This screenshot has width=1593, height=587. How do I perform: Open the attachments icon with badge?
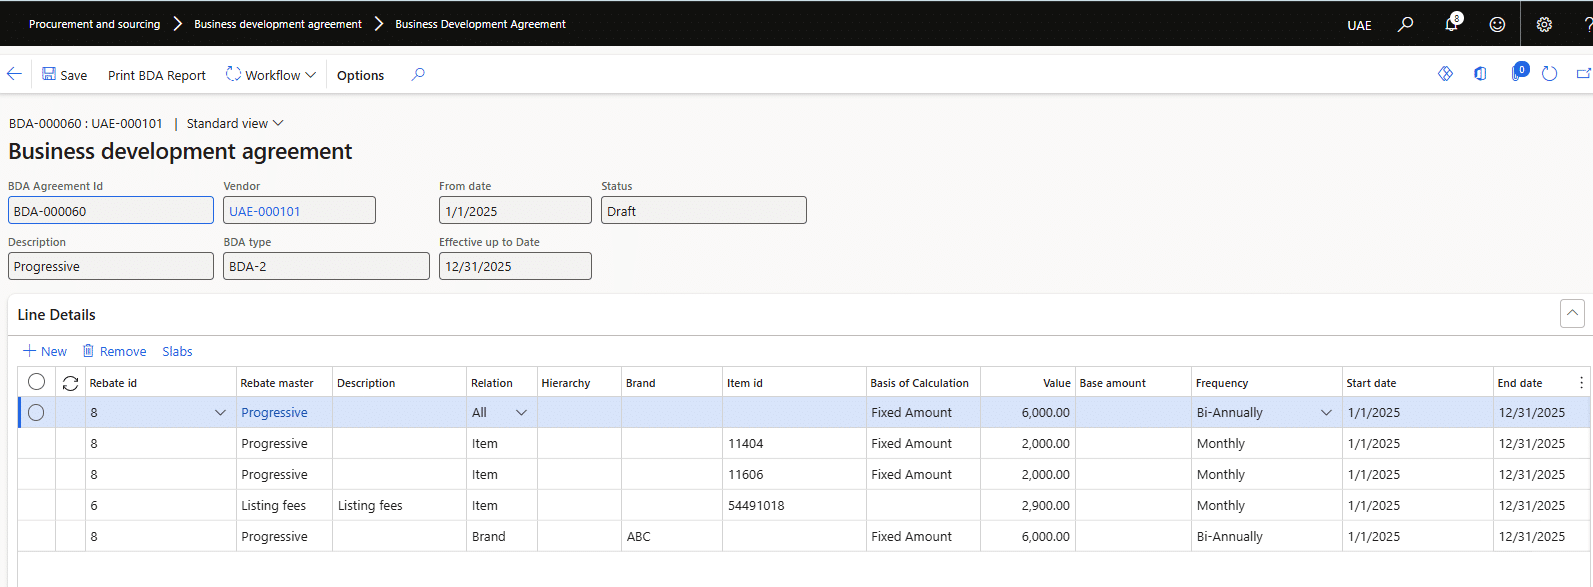[1518, 73]
